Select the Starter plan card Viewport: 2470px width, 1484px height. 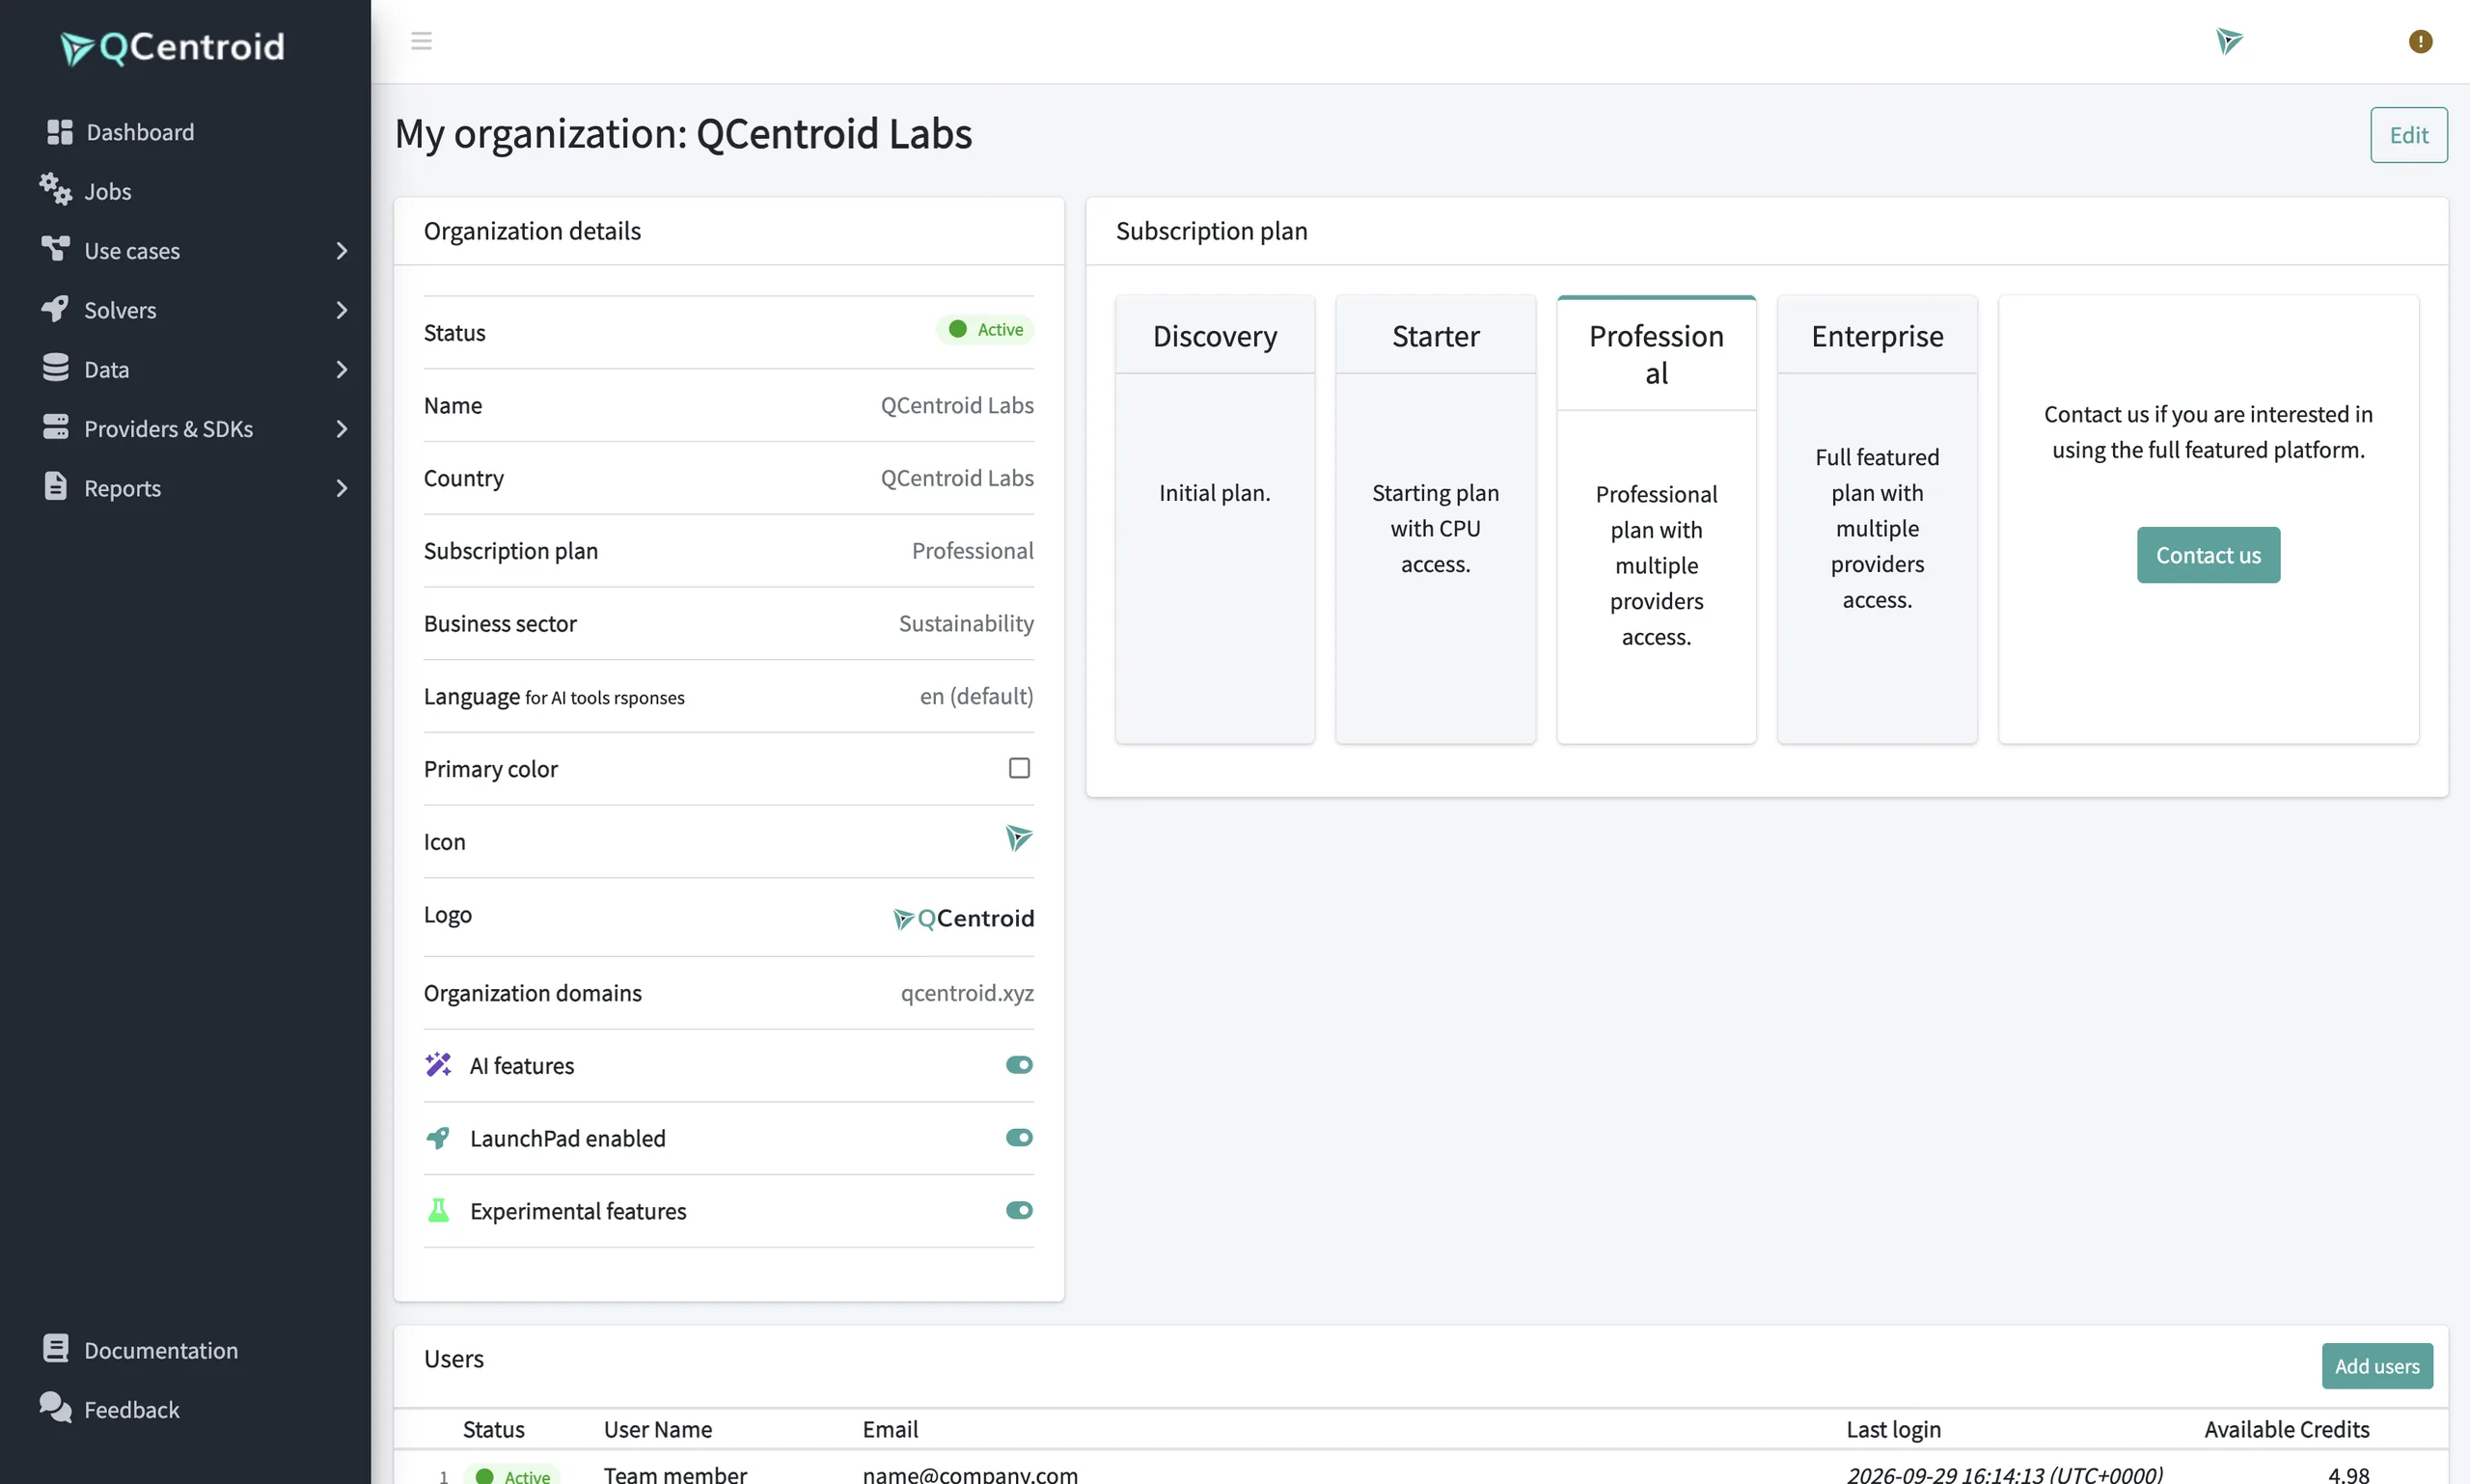point(1435,519)
